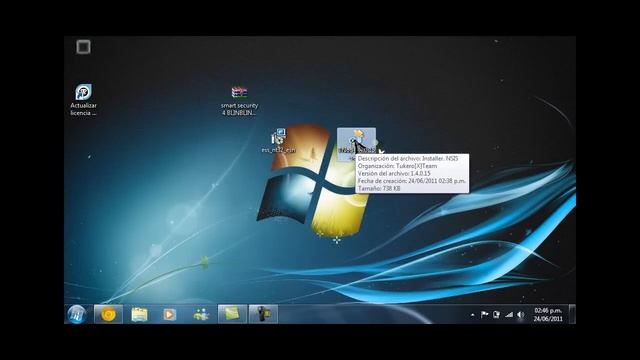This screenshot has width=640, height=360.
Task: Click the Show Desktop strip
Action: [x=572, y=314]
